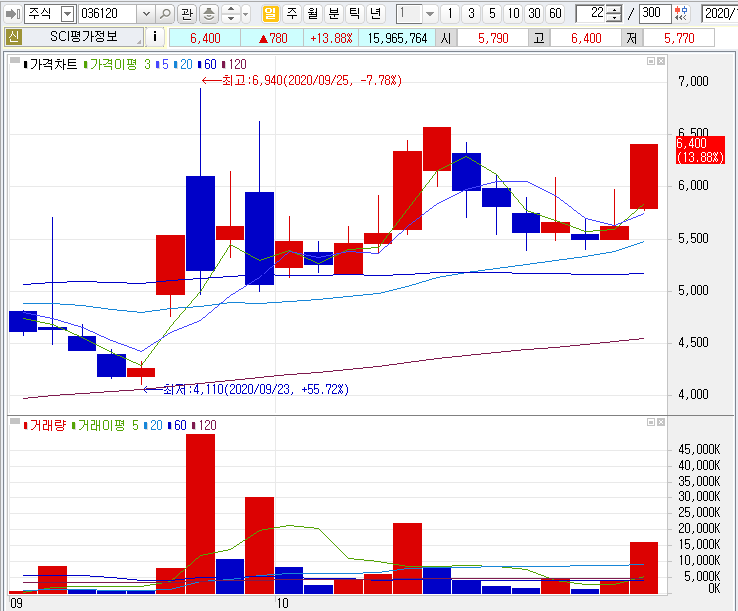
Task: Click the 가격차트 legend label
Action: point(50,64)
